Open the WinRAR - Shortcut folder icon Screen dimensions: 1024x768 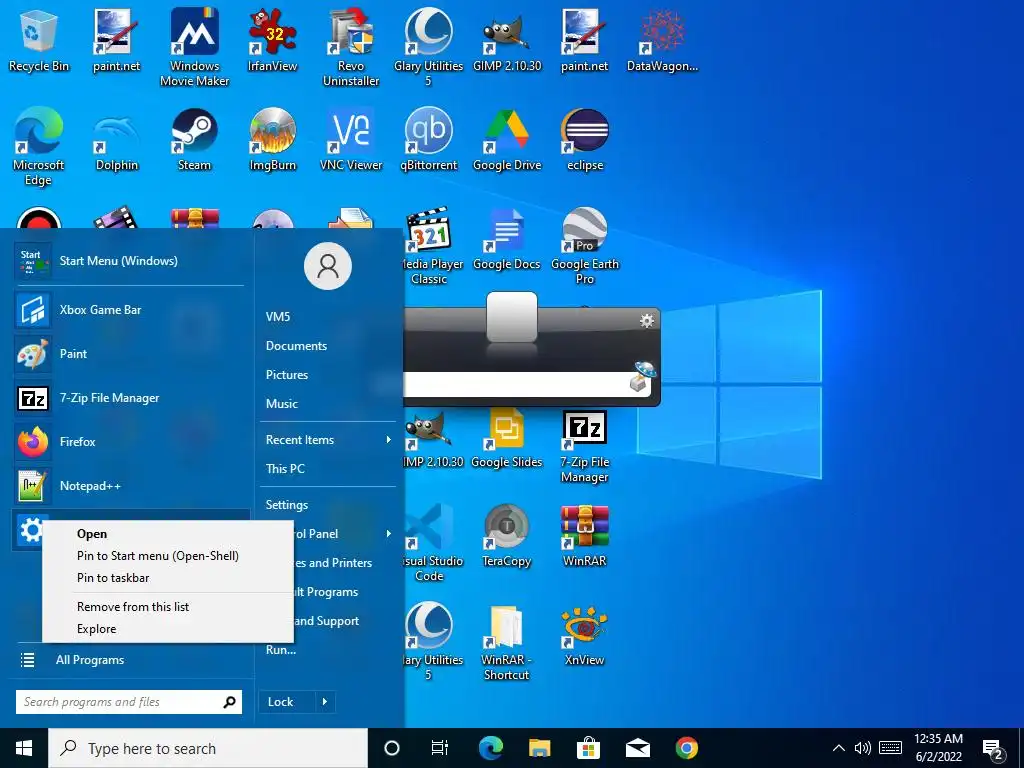coord(507,643)
